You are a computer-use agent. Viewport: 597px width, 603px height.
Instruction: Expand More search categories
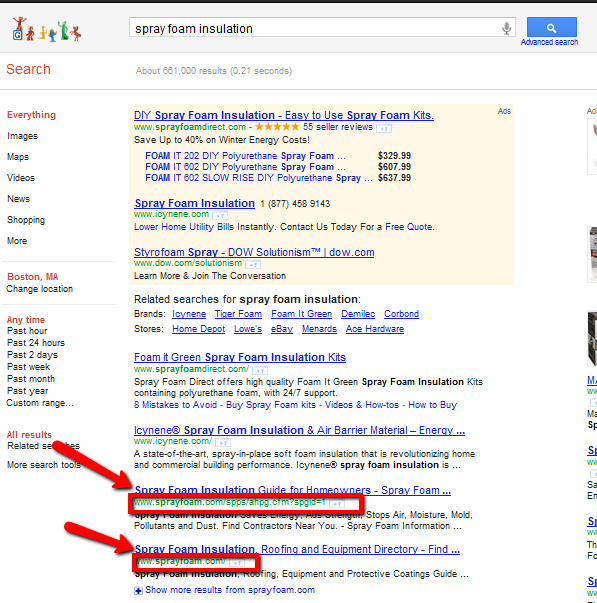click(17, 241)
